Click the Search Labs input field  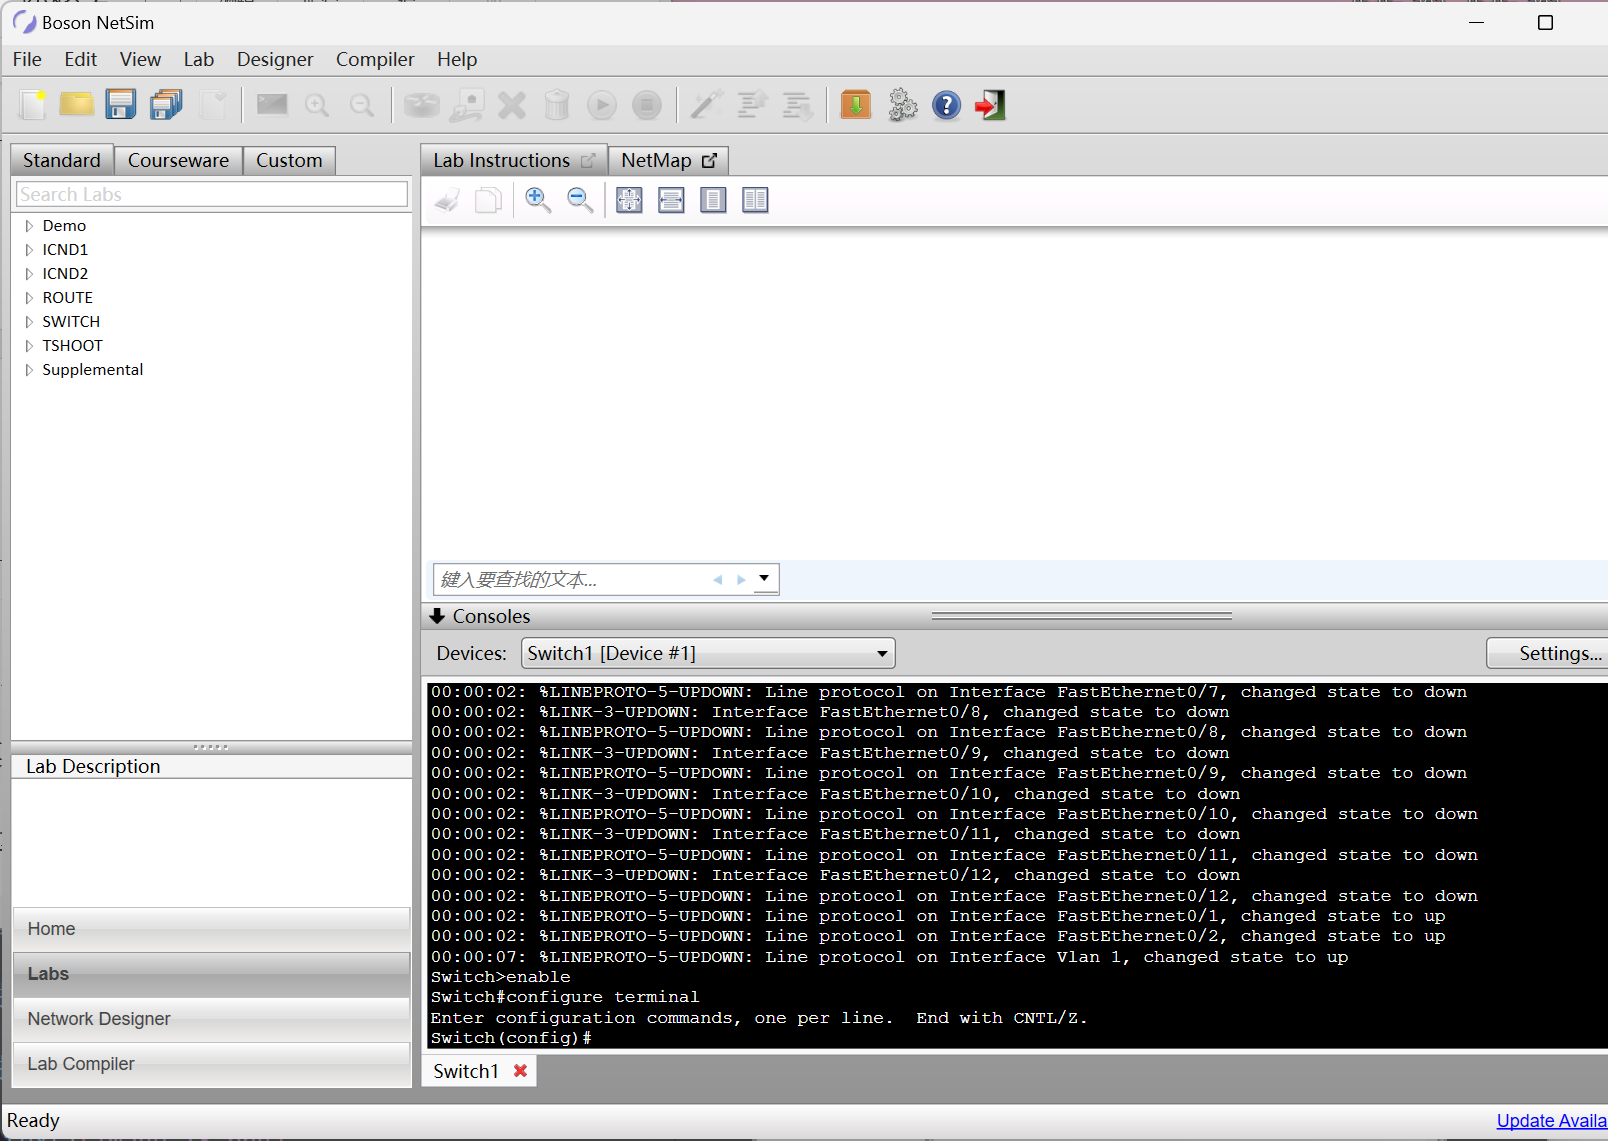(211, 195)
